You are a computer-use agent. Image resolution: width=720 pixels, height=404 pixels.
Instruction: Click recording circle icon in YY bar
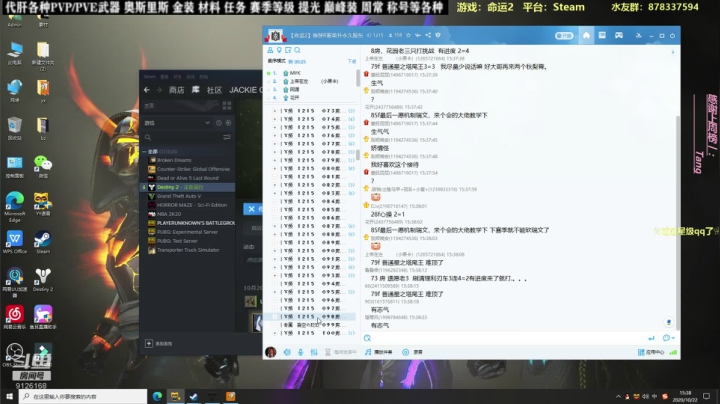[405, 352]
